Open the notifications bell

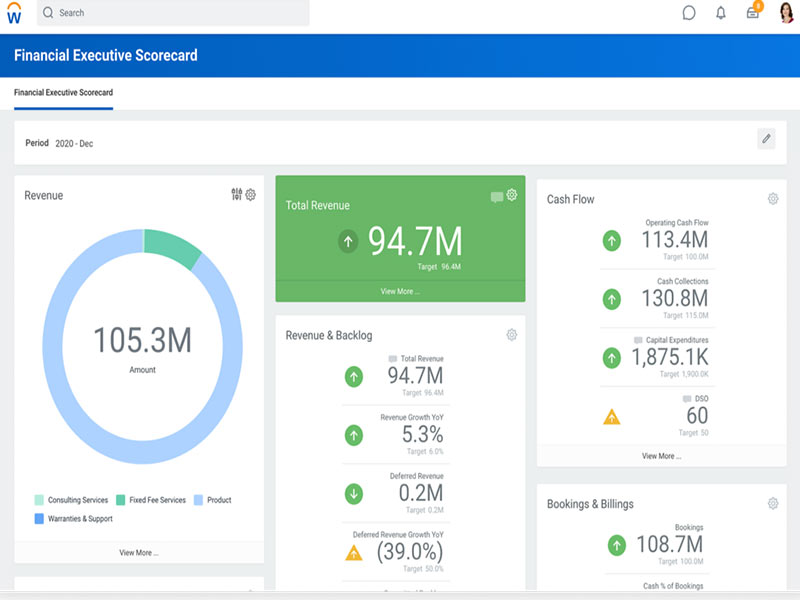[719, 12]
